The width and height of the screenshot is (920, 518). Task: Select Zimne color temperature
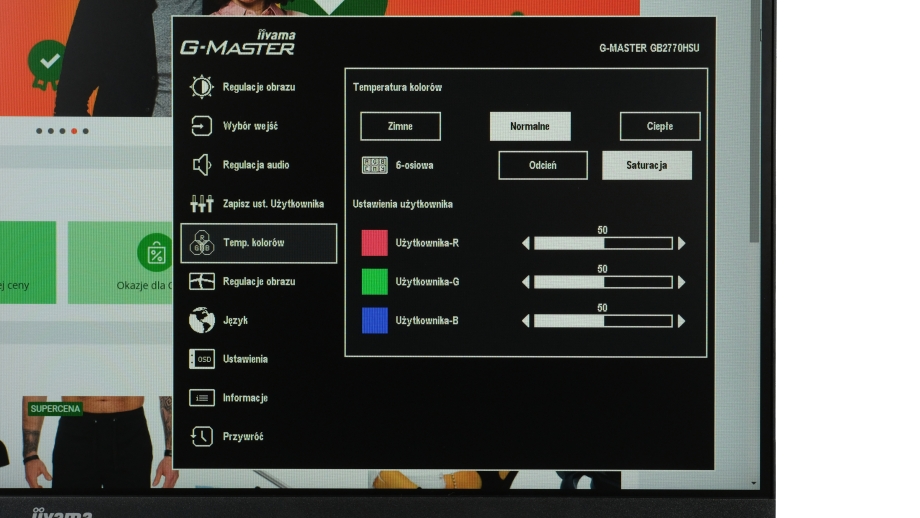[x=400, y=126]
